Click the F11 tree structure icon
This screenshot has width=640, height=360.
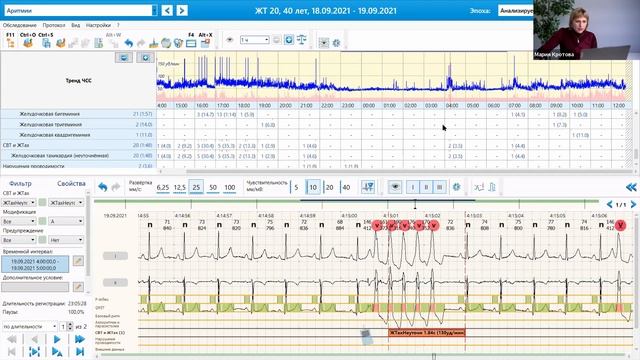click(x=10, y=42)
